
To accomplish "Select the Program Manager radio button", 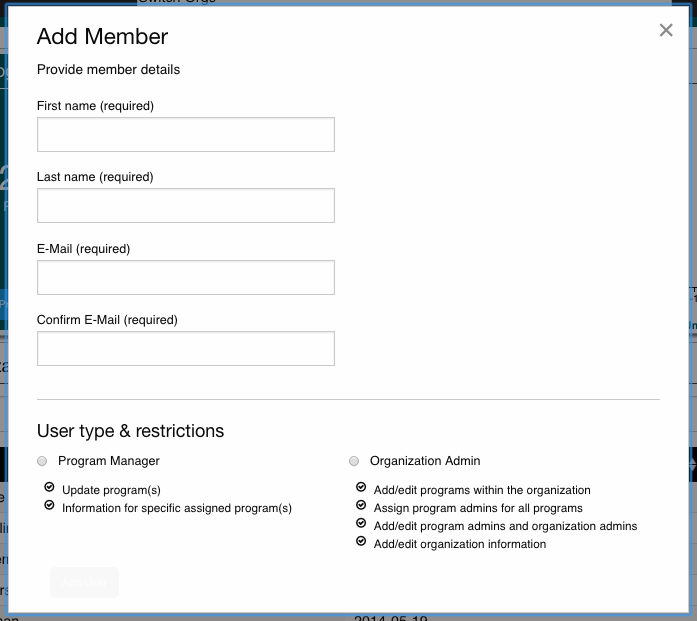I will [42, 461].
